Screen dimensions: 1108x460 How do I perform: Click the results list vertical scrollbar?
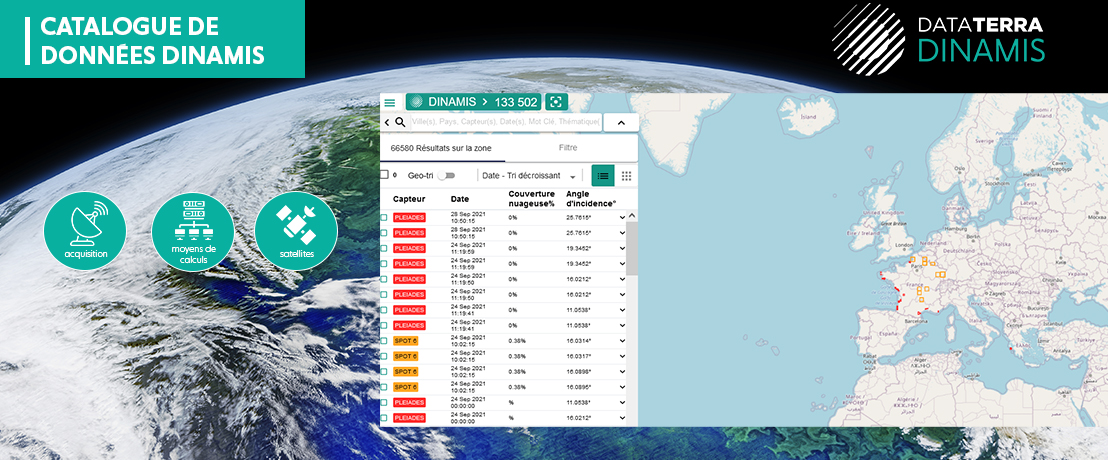(631, 250)
